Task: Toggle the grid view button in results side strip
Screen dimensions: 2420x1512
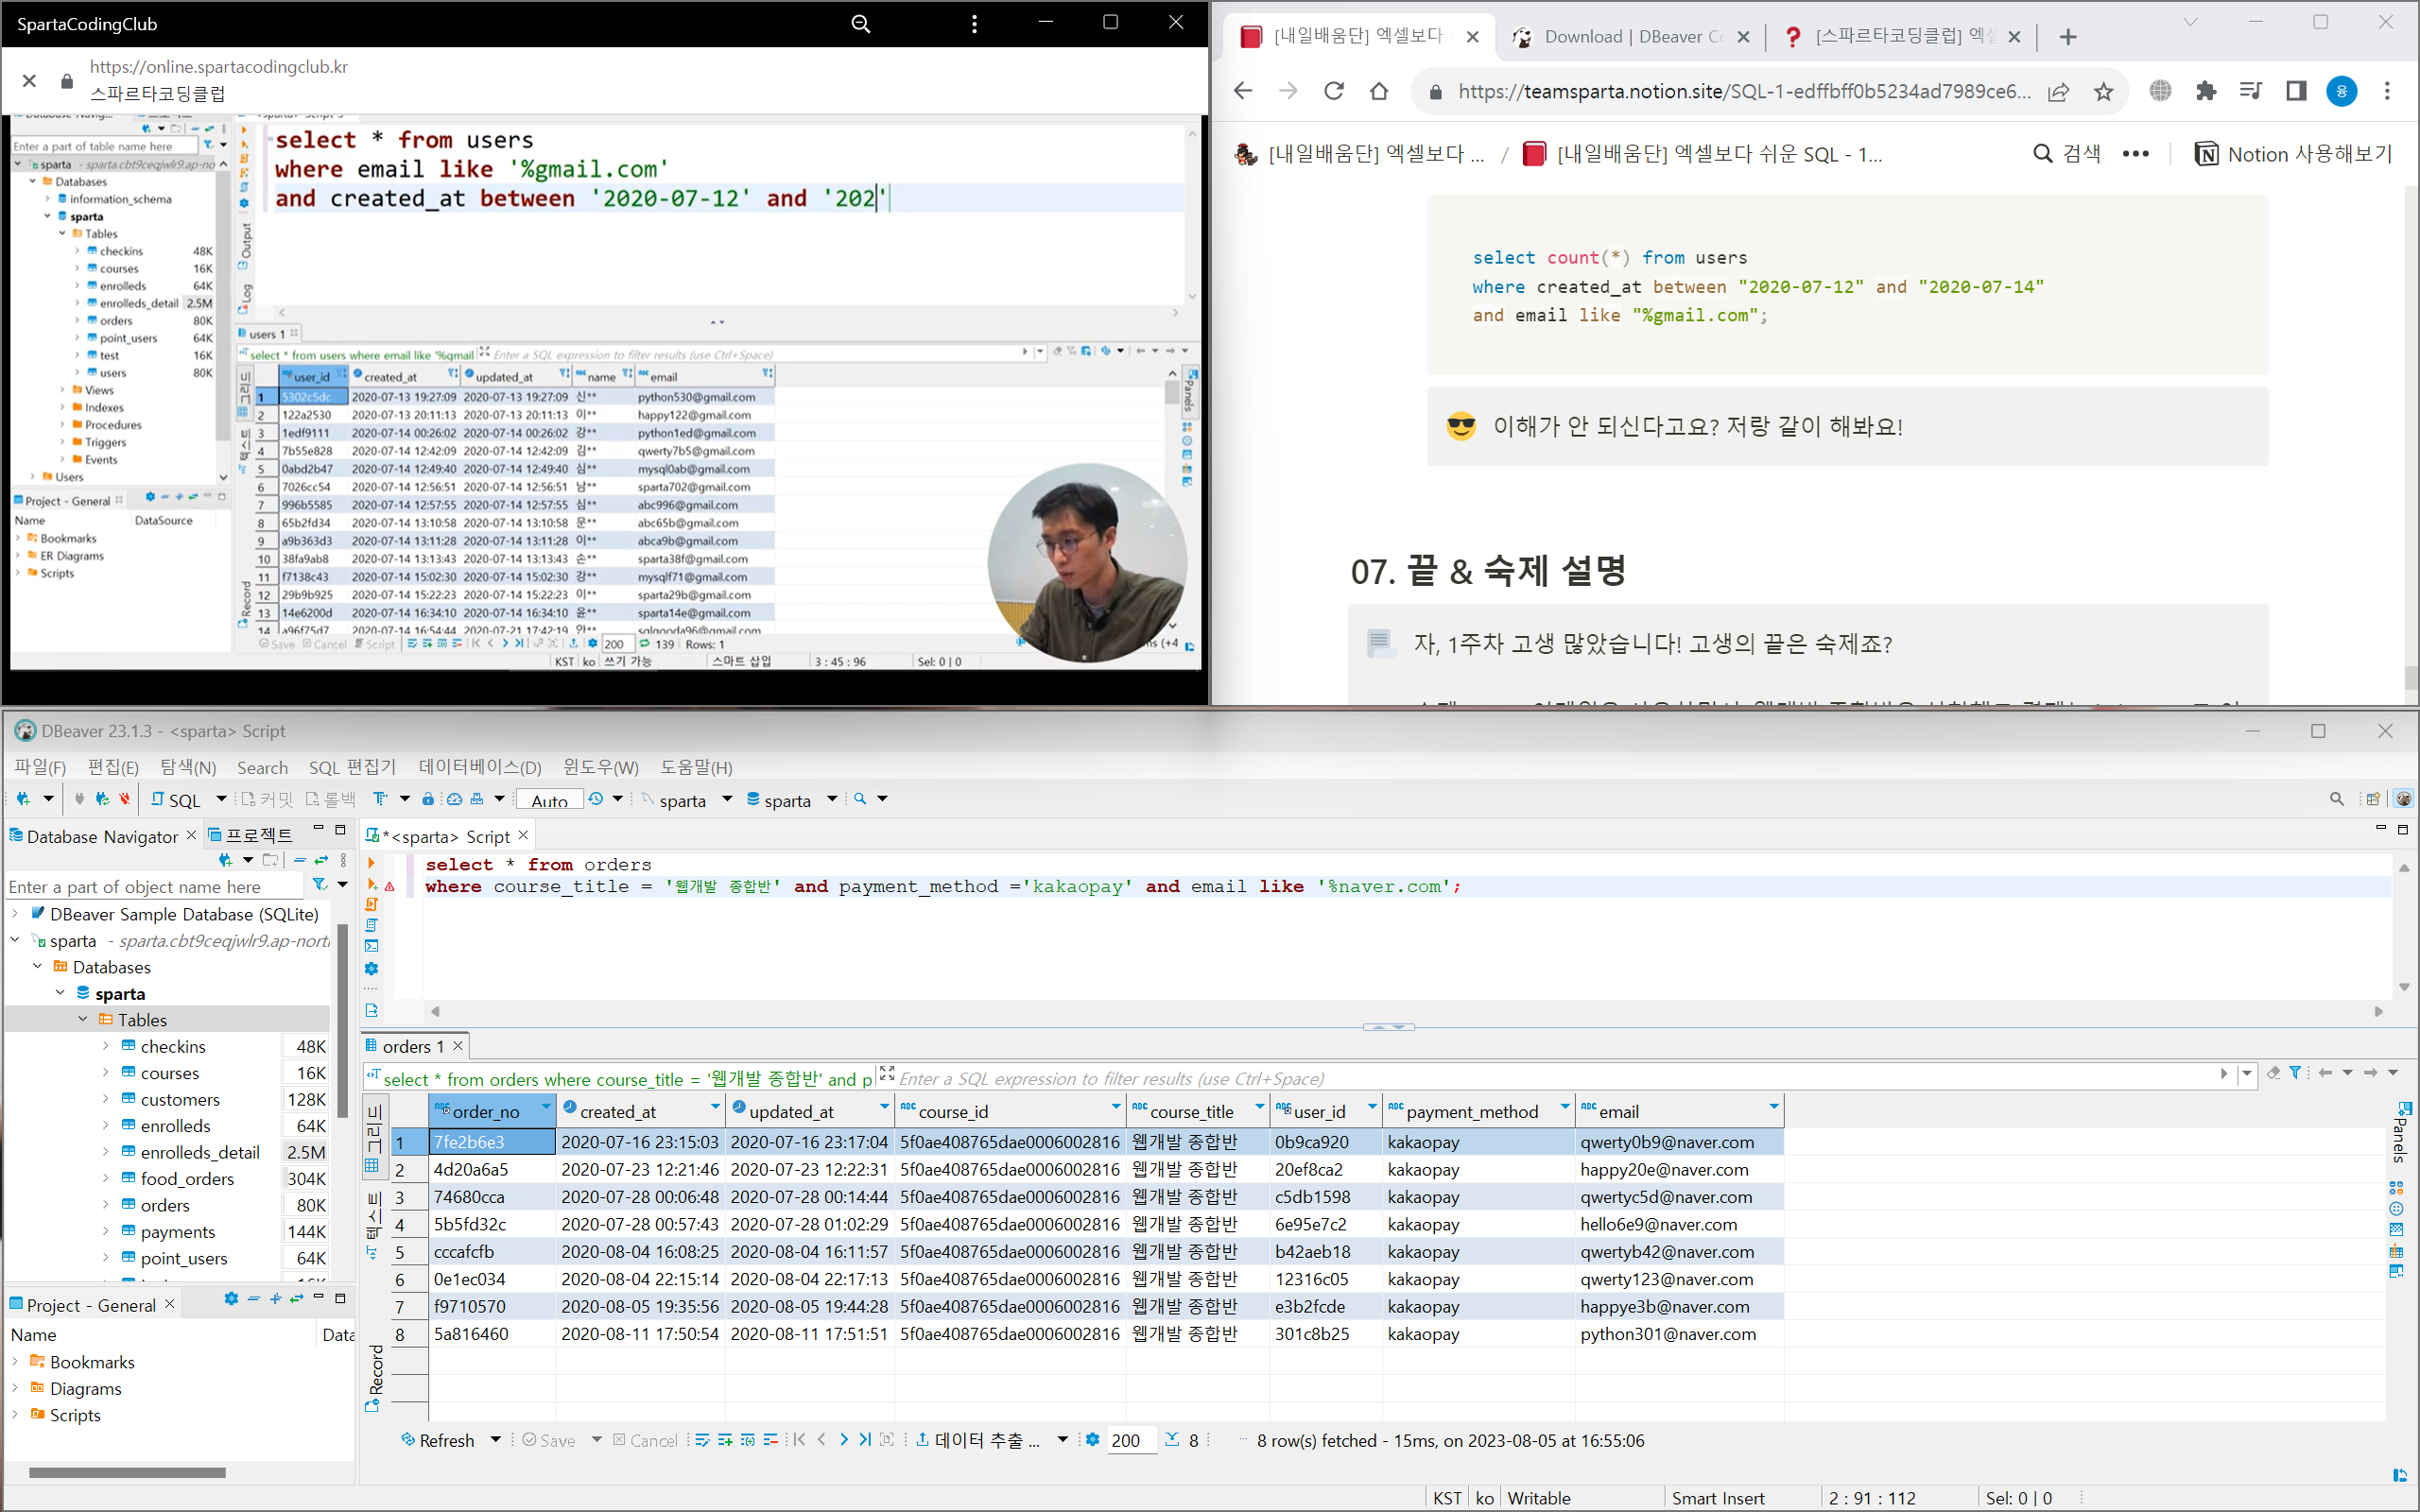Action: [374, 1135]
